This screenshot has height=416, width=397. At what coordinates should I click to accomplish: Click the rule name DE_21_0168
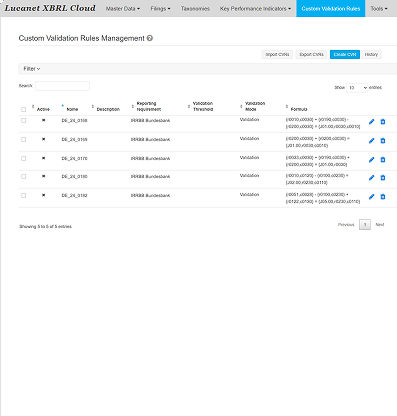(x=74, y=120)
